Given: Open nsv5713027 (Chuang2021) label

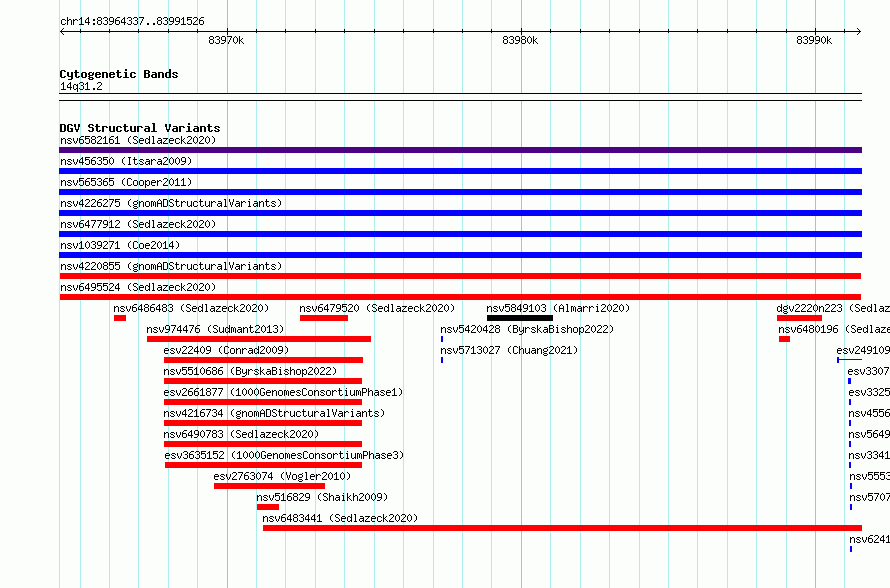Looking at the screenshot, I should click(509, 350).
